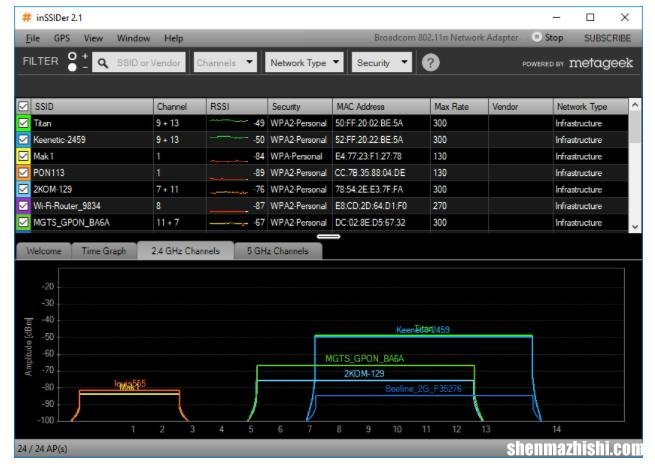Open the Channels filter dropdown
This screenshot has width=655, height=464.
225,62
